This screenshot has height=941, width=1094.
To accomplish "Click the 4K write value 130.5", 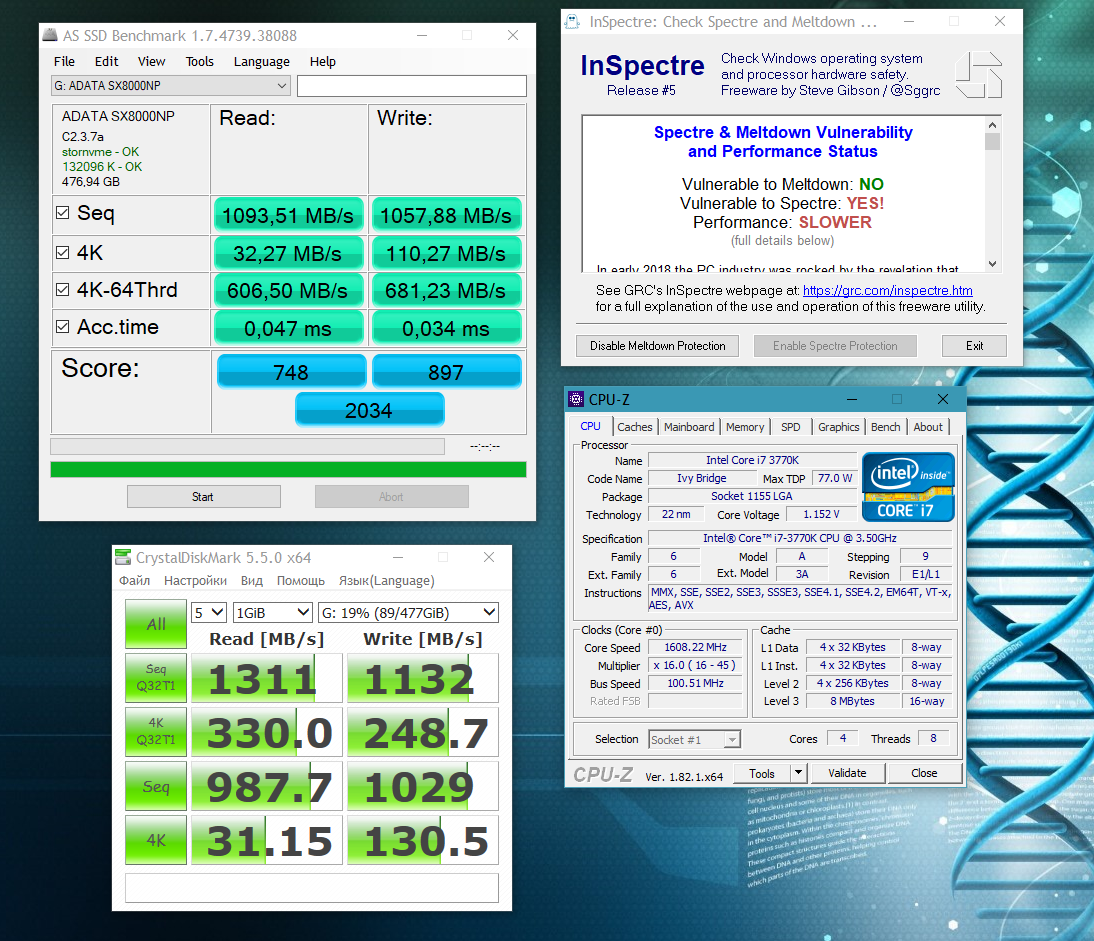I will click(423, 841).
